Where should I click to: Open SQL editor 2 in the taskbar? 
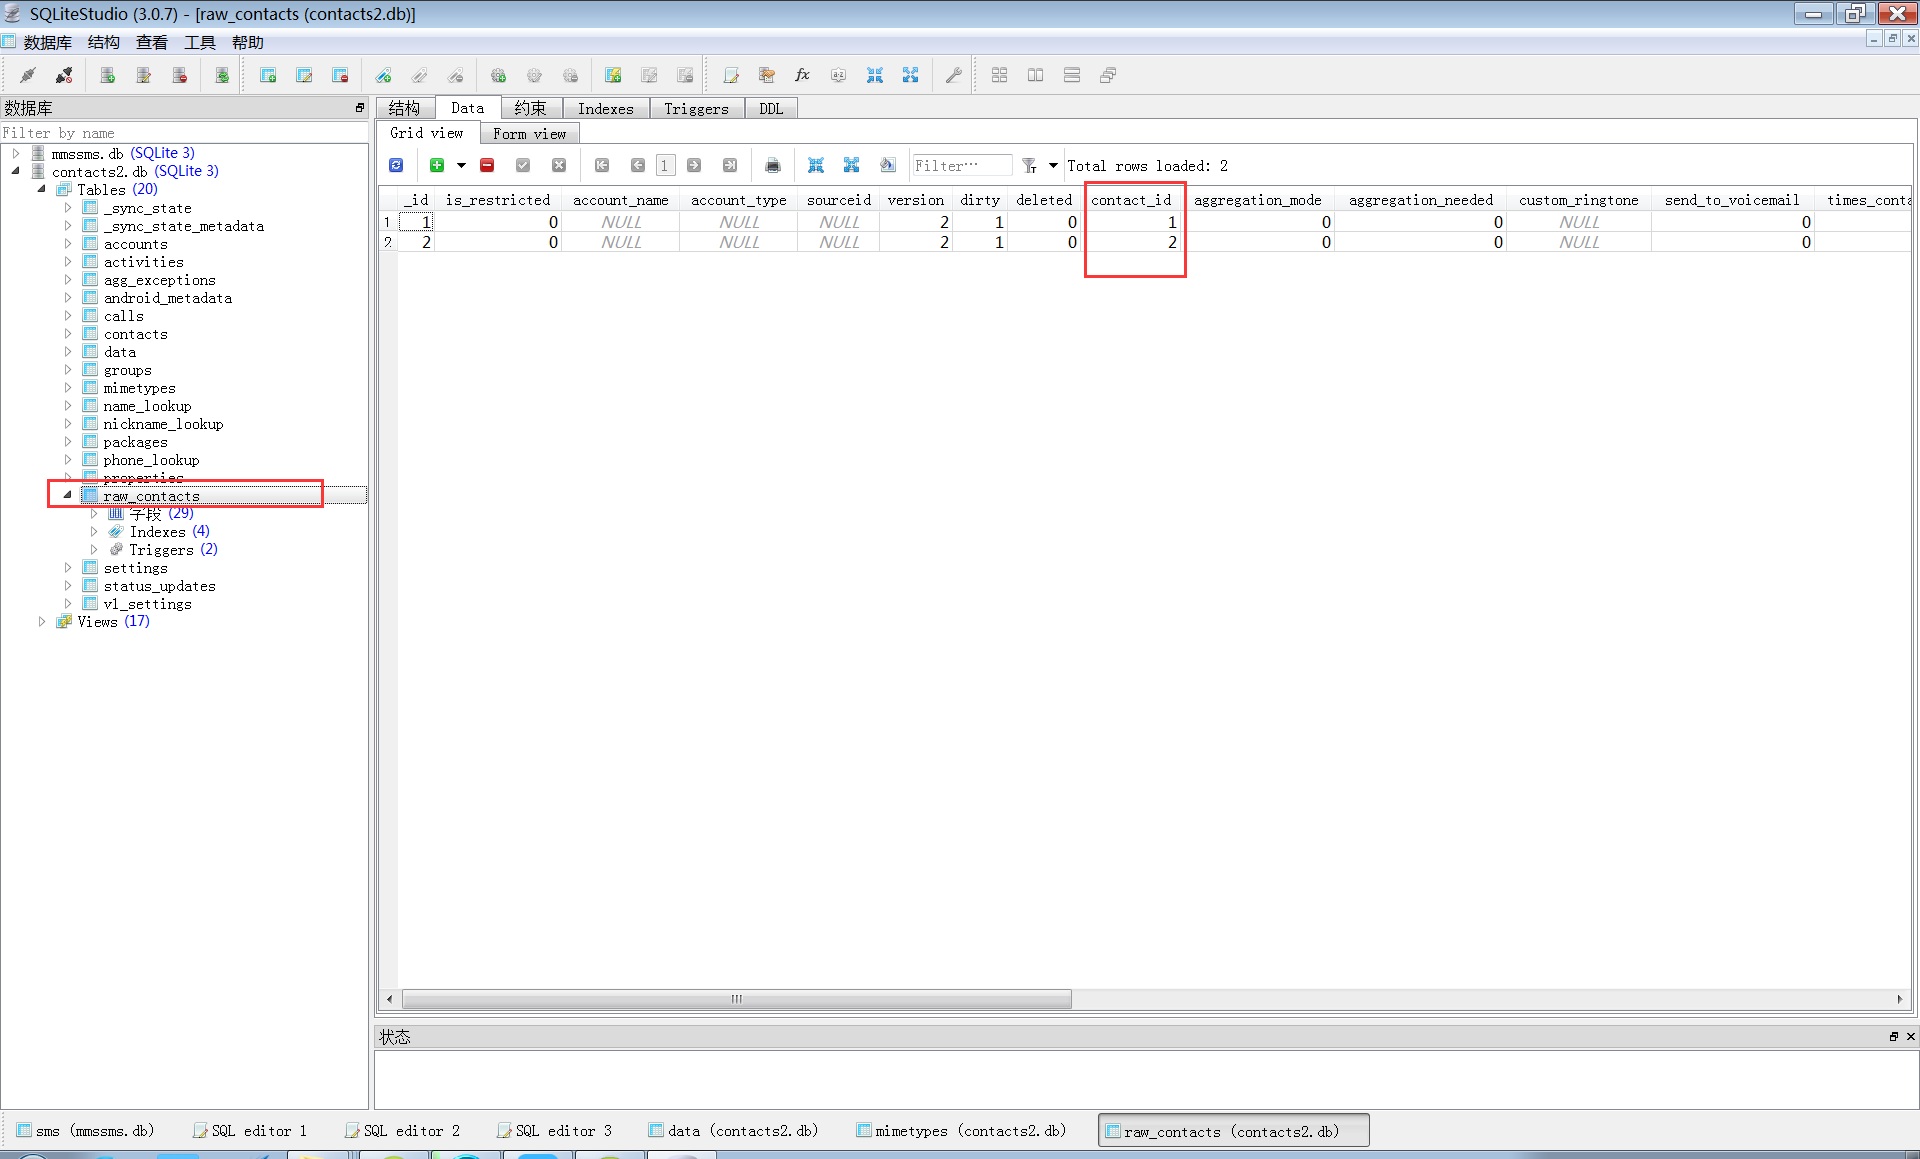tap(402, 1131)
